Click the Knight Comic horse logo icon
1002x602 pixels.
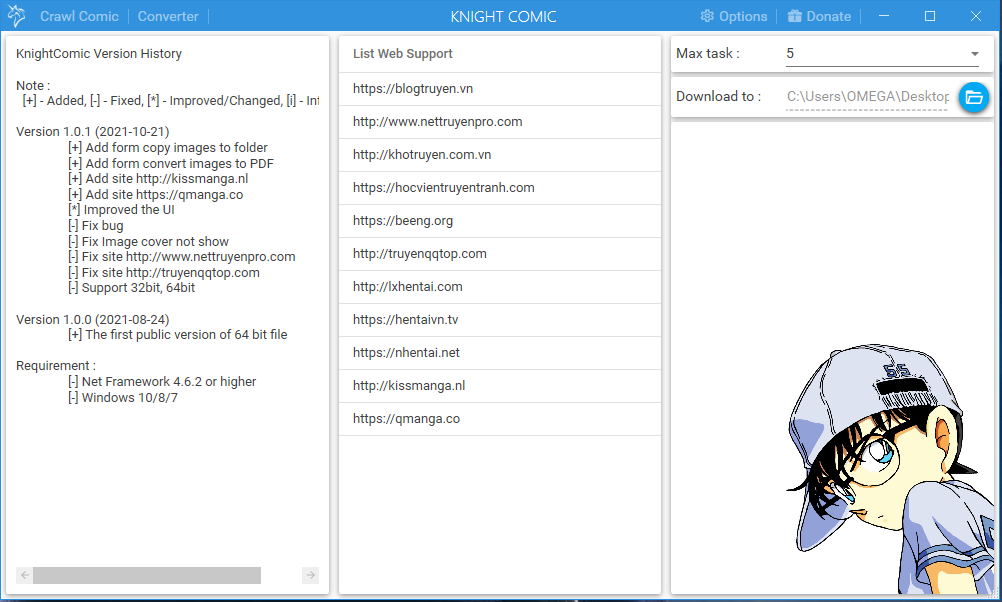click(17, 15)
